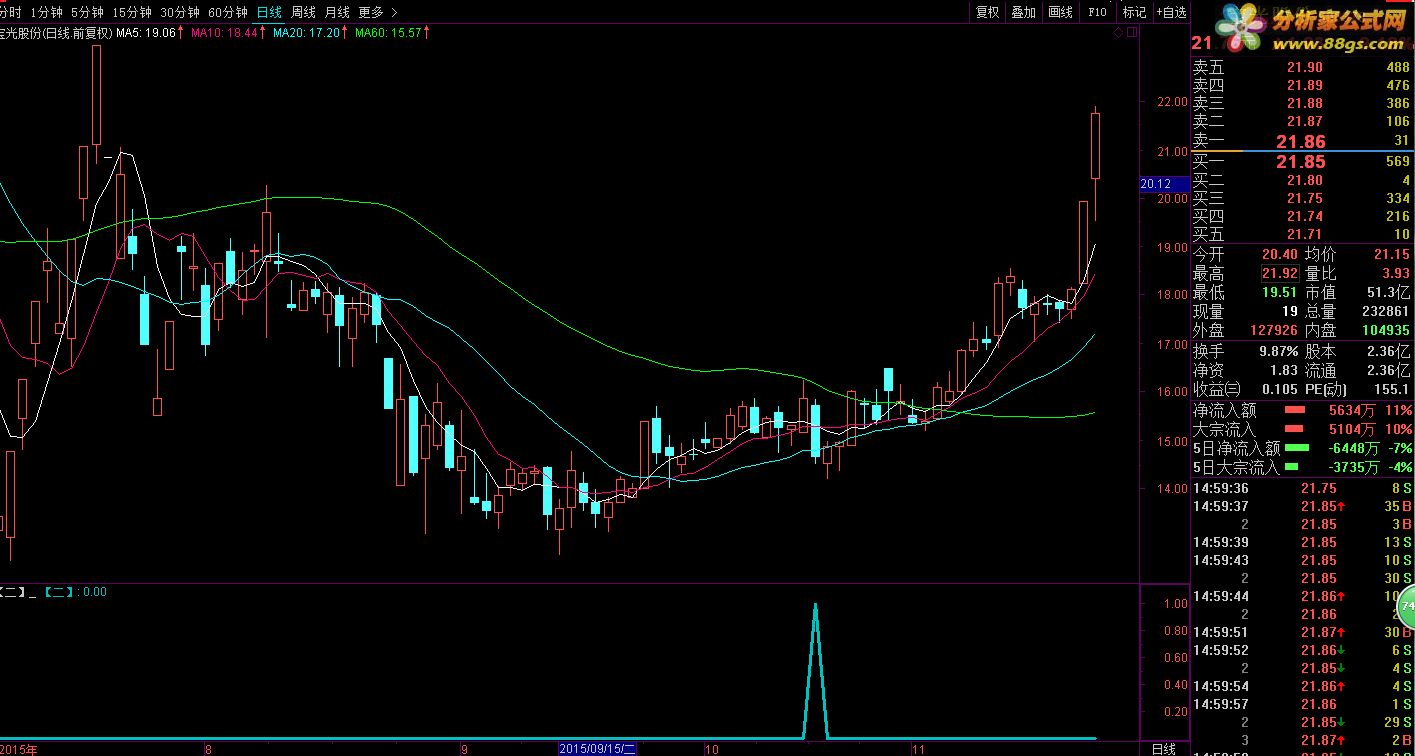1415x756 pixels.
Task: Click the 14:59:44 trade tick row
Action: click(x=1302, y=596)
